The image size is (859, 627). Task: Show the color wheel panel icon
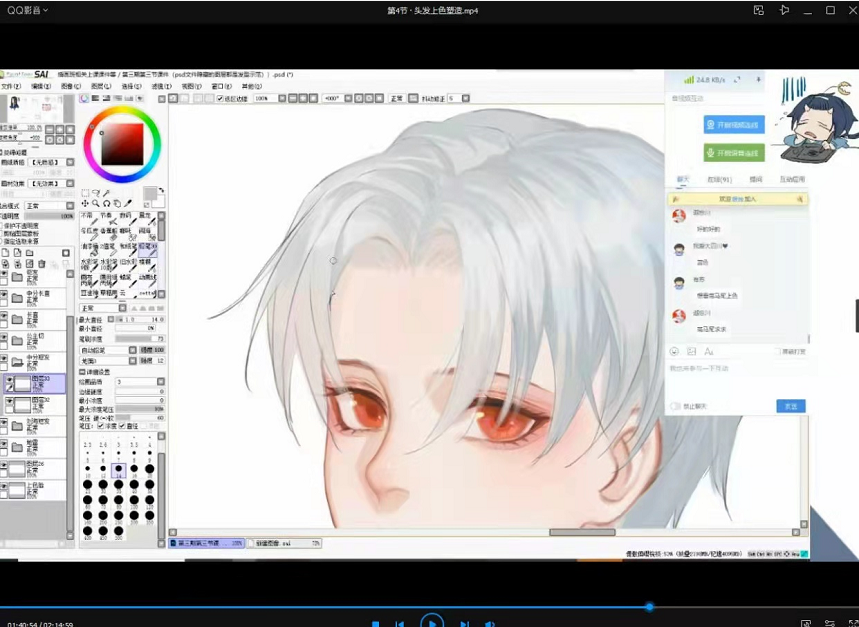84,99
